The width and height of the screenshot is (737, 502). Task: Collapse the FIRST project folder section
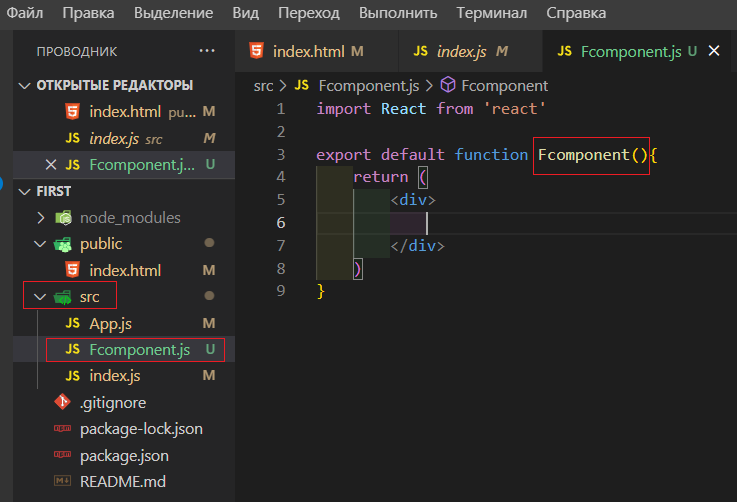[24, 192]
